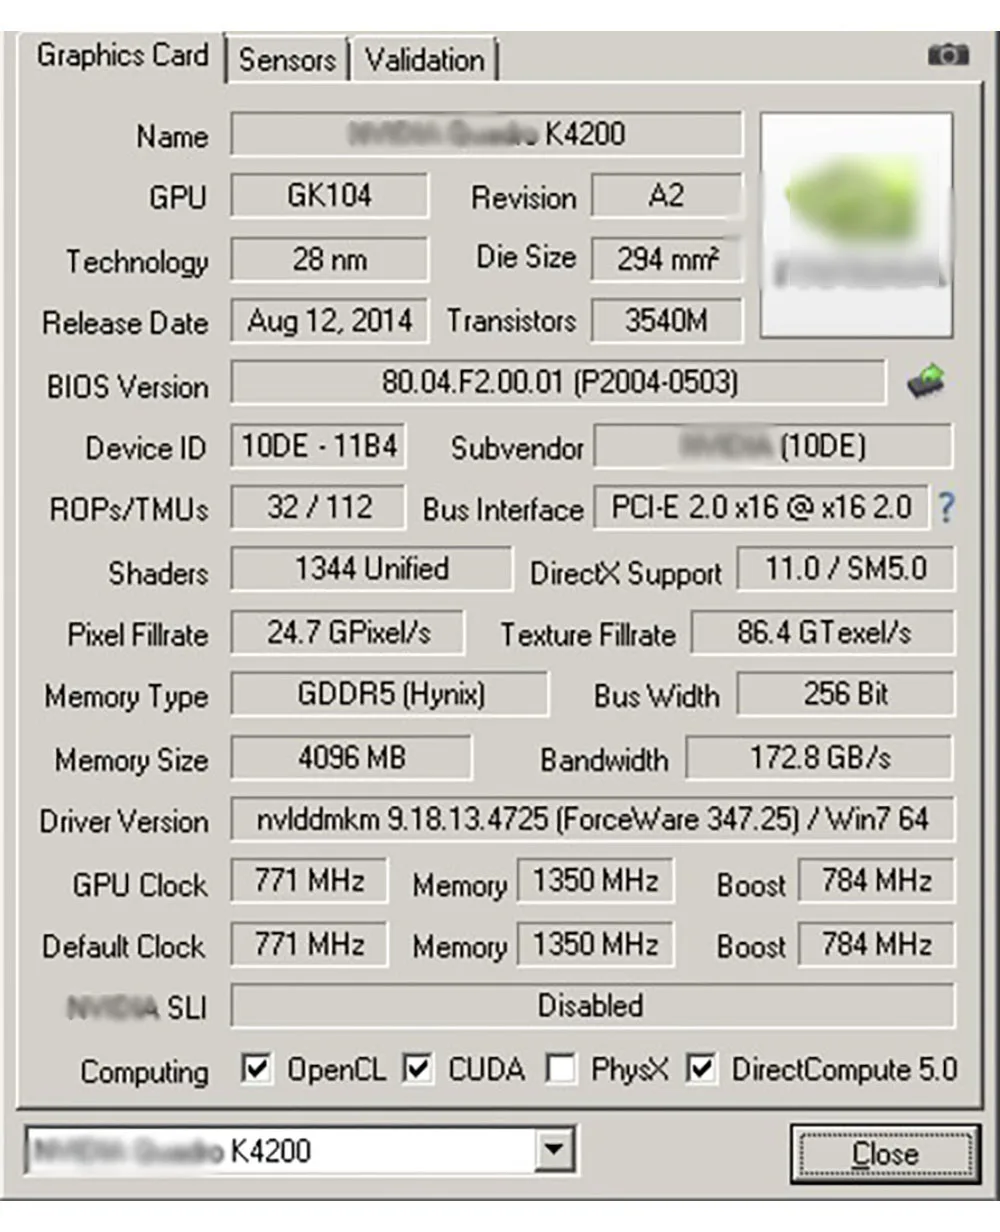Click the GPU field GK104

tap(329, 196)
